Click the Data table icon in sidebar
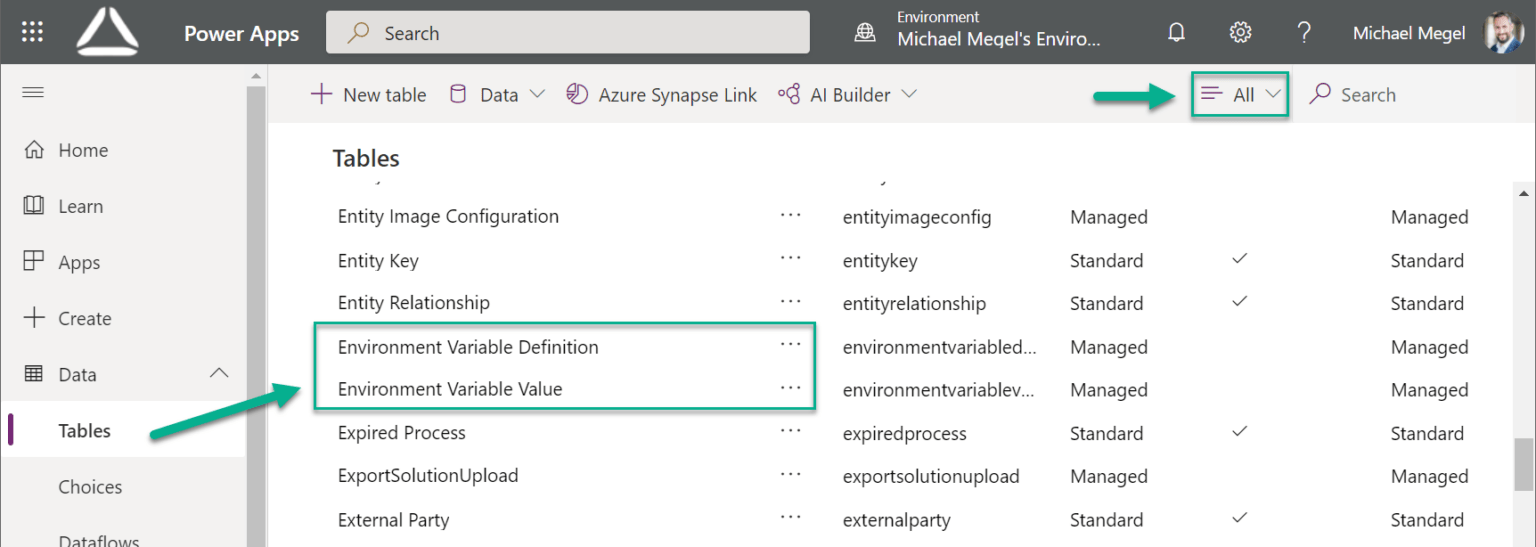 pyautogui.click(x=34, y=374)
